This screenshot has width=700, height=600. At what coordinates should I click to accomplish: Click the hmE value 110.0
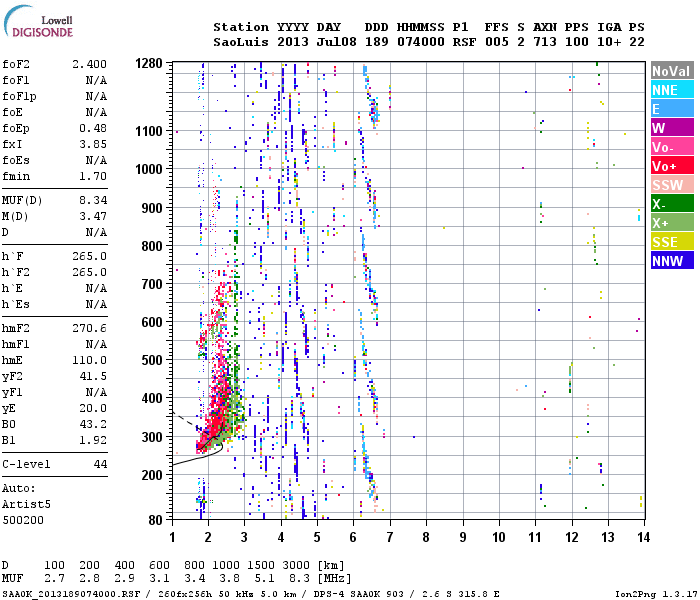click(x=89, y=360)
